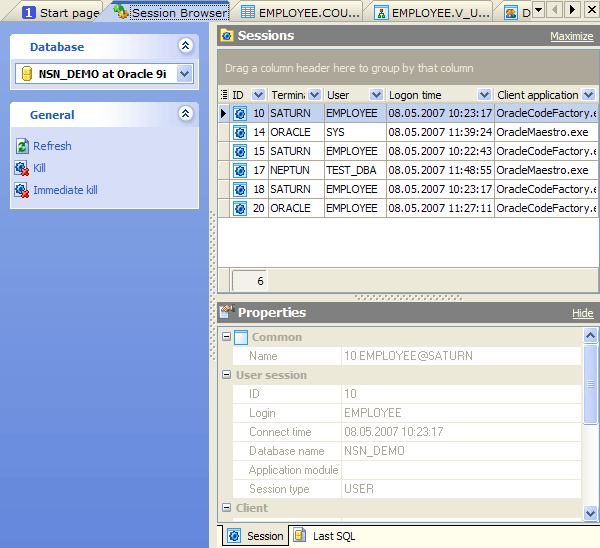This screenshot has width=600, height=548.
Task: Collapse the Database panel section
Action: pyautogui.click(x=184, y=46)
